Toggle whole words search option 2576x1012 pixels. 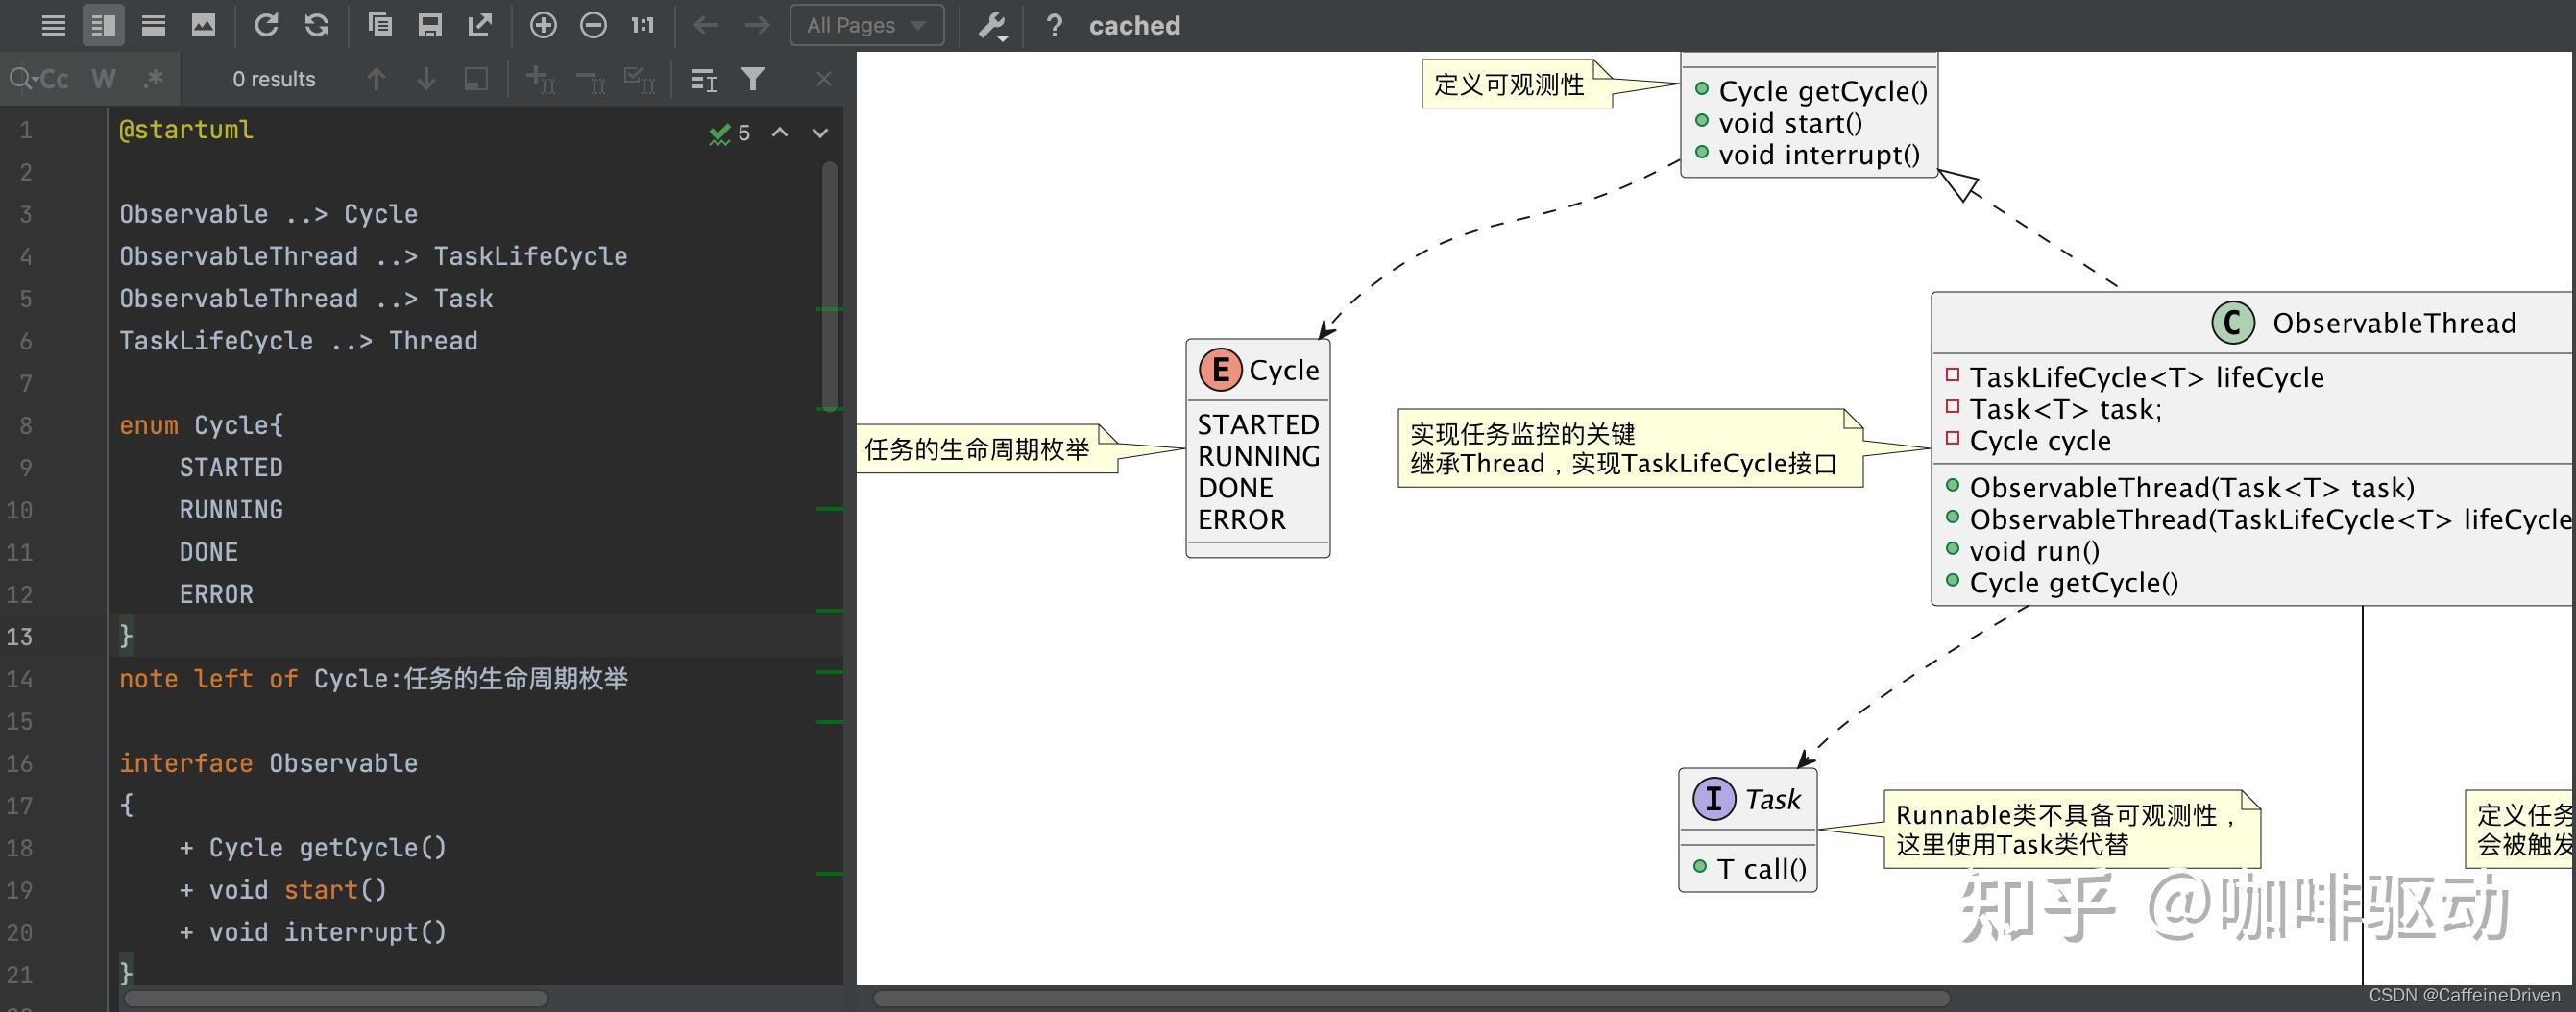103,78
